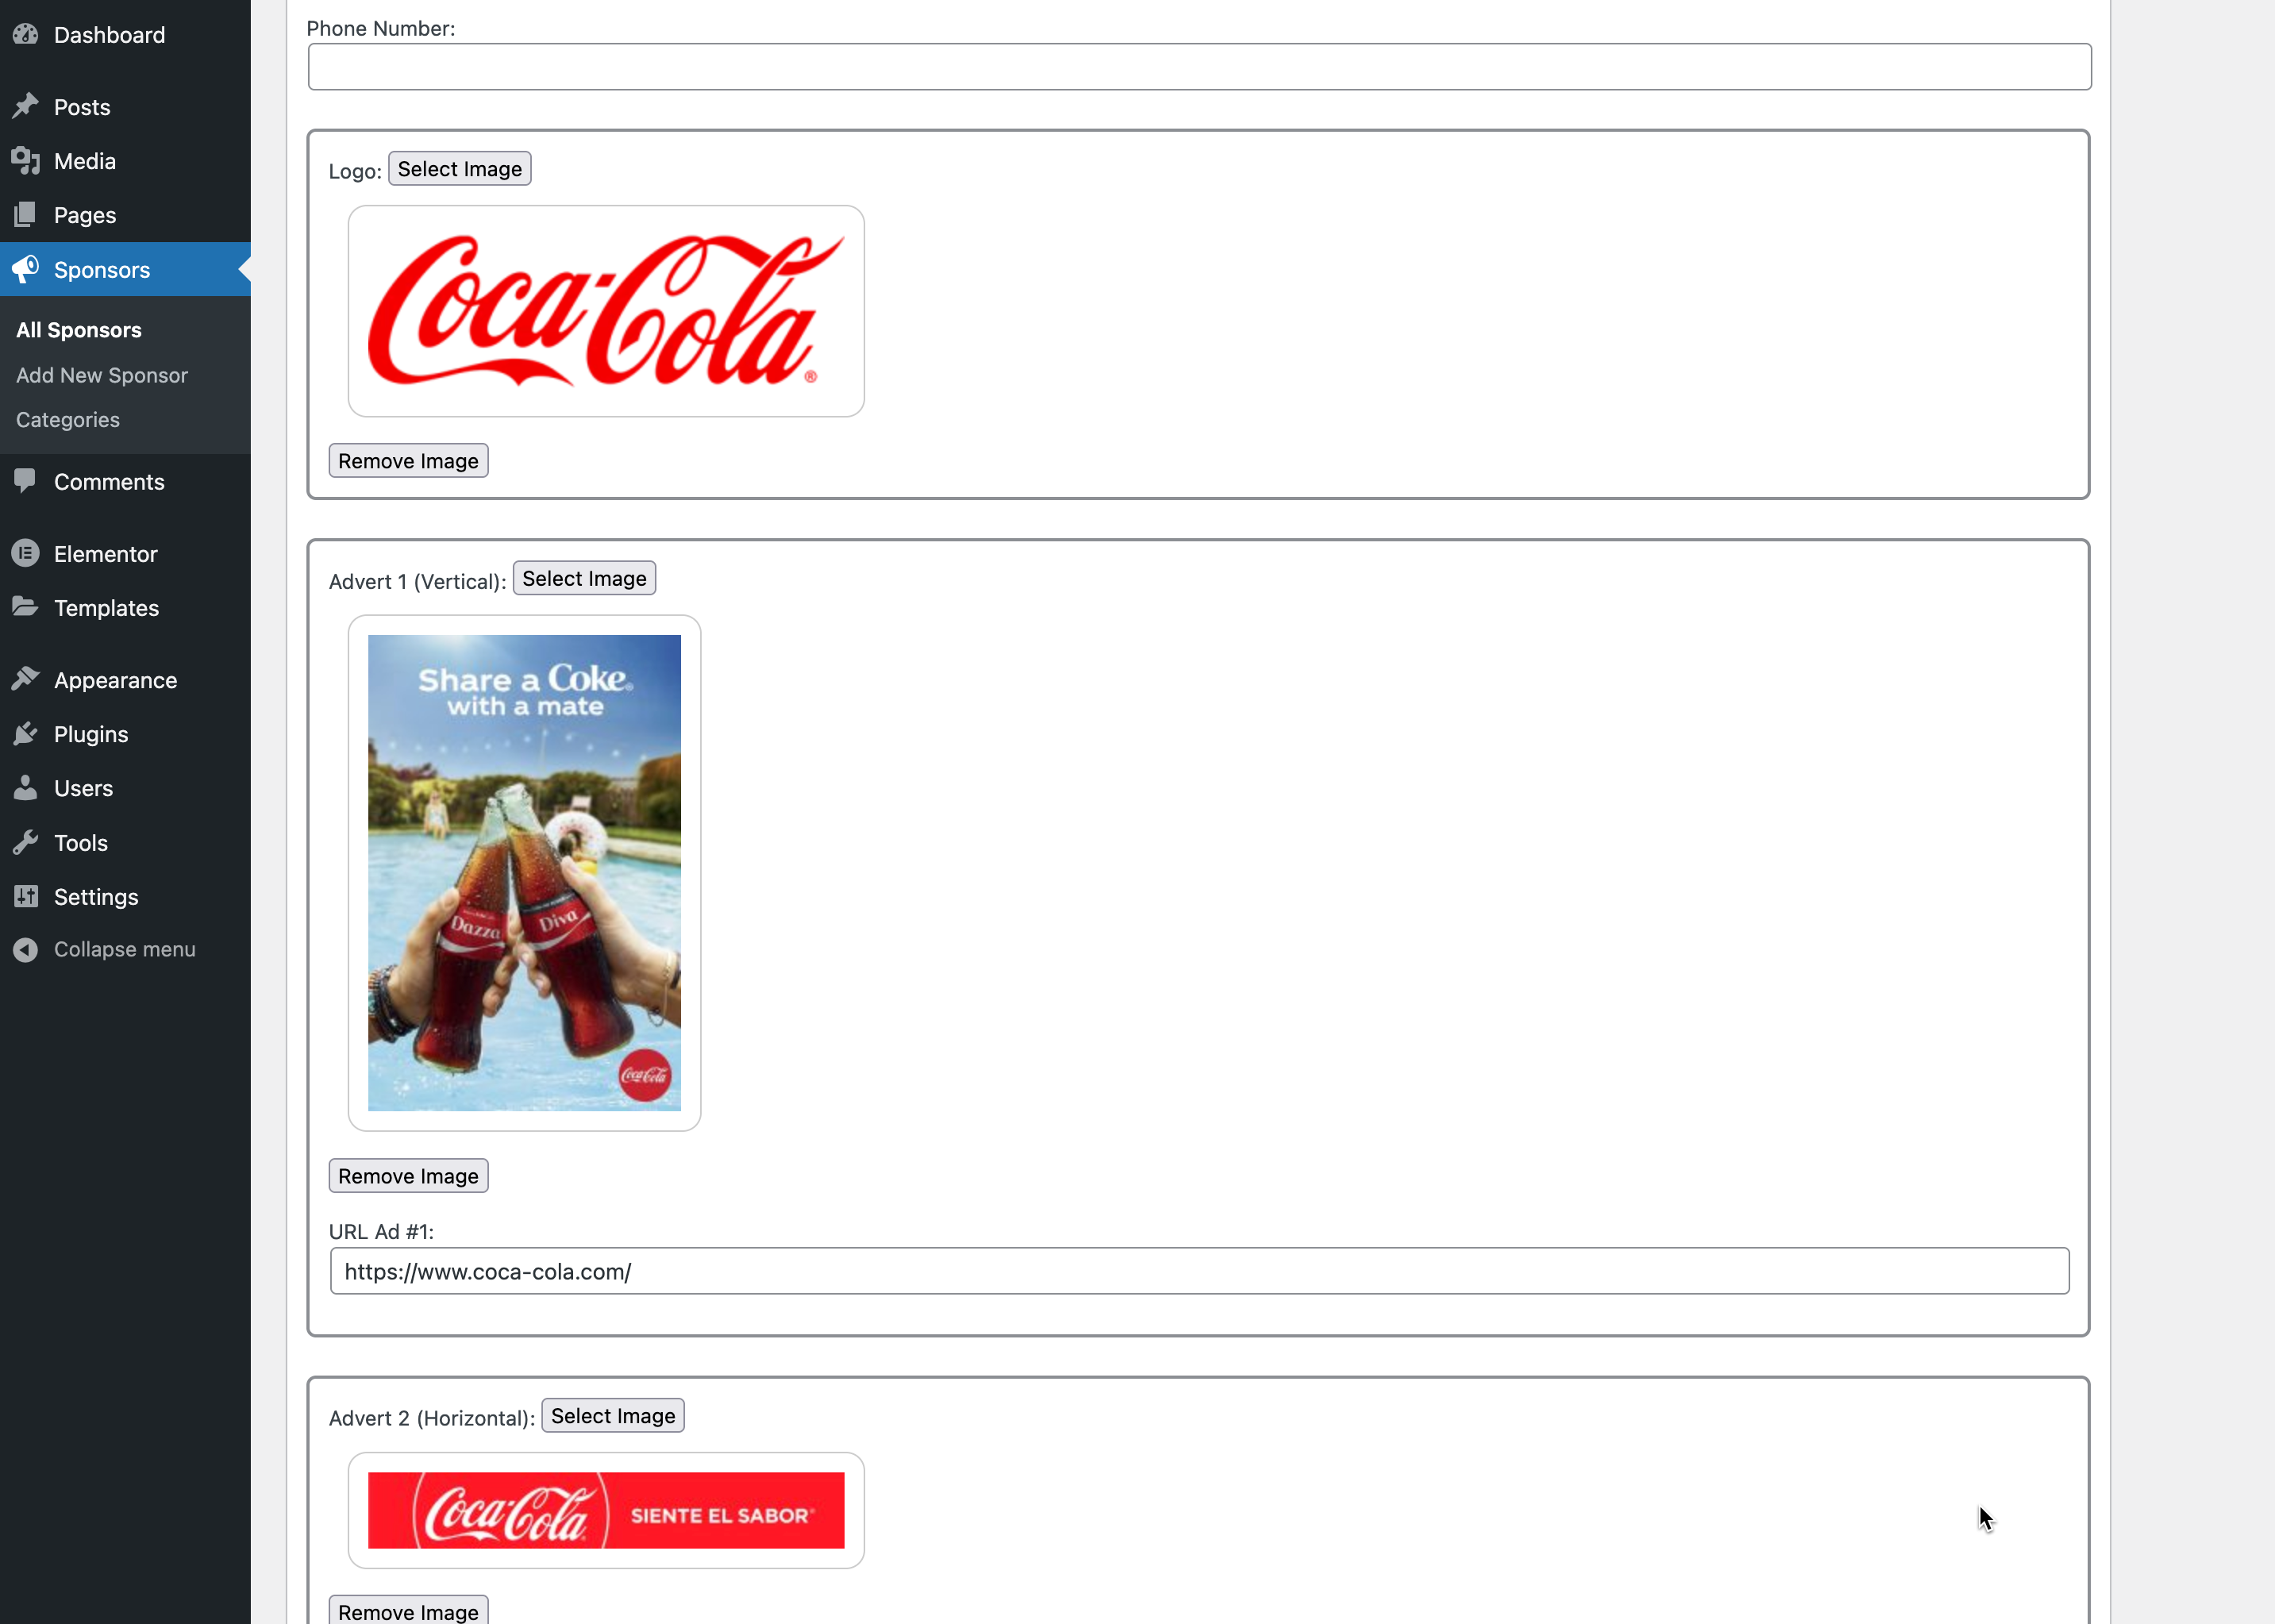Click the Dashboard gauge icon
Screen dimensions: 2275x1624
pyautogui.click(x=26, y=35)
